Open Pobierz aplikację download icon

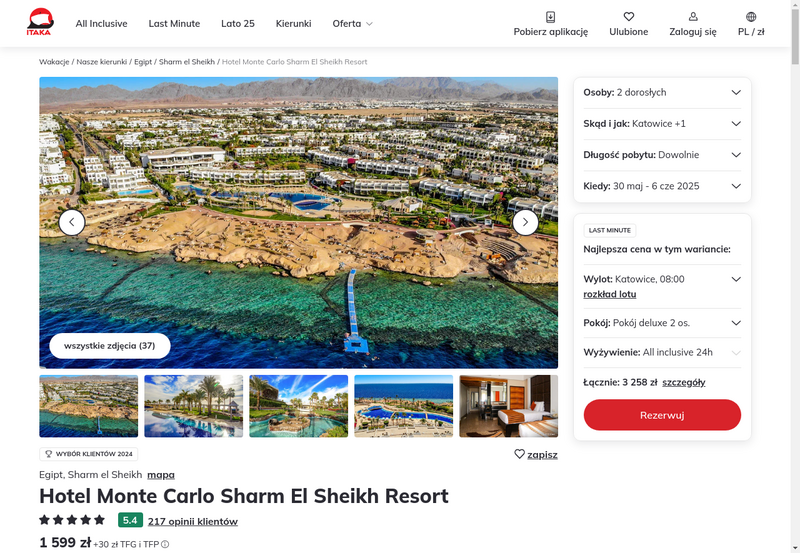pyautogui.click(x=551, y=17)
